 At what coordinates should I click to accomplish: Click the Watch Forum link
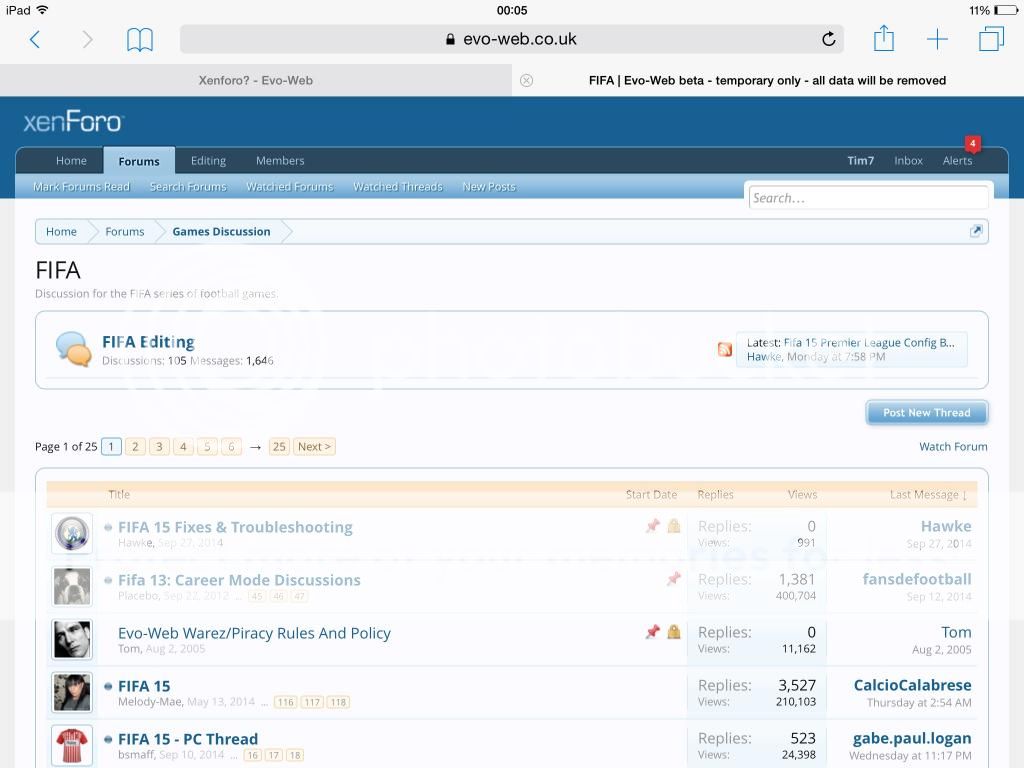pyautogui.click(x=953, y=447)
